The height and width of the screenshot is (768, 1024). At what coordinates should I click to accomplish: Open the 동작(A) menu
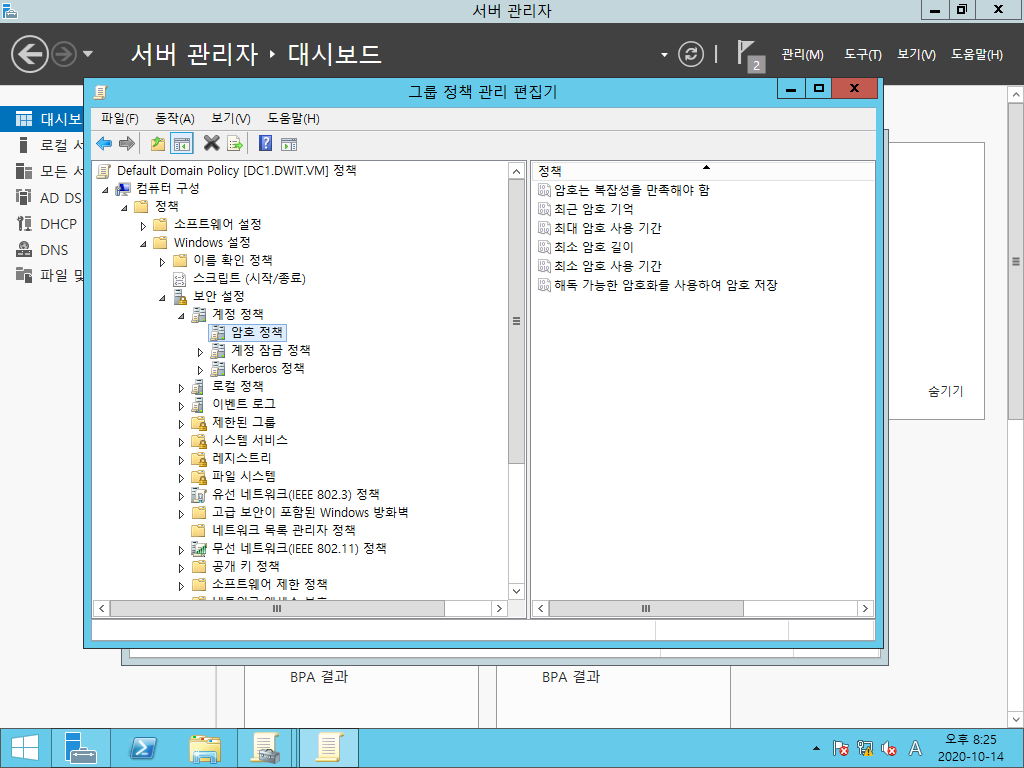pos(174,118)
